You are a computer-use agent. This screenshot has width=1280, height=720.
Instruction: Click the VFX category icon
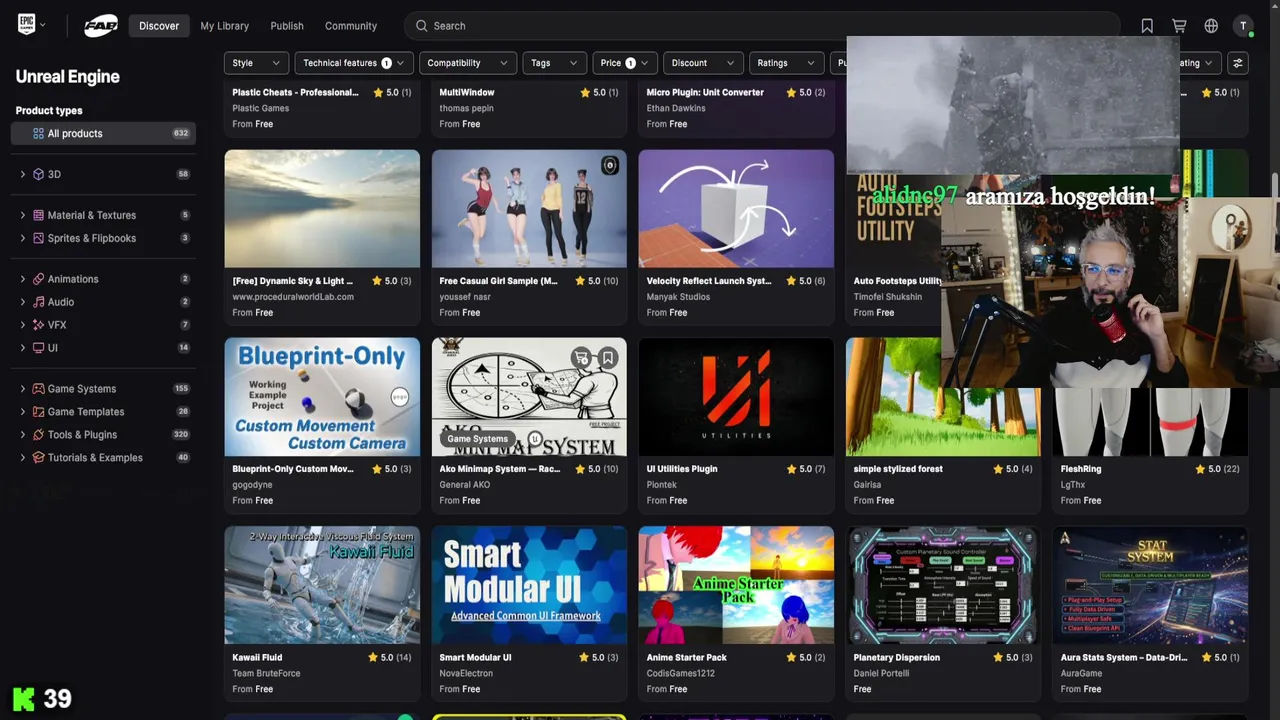[39, 325]
